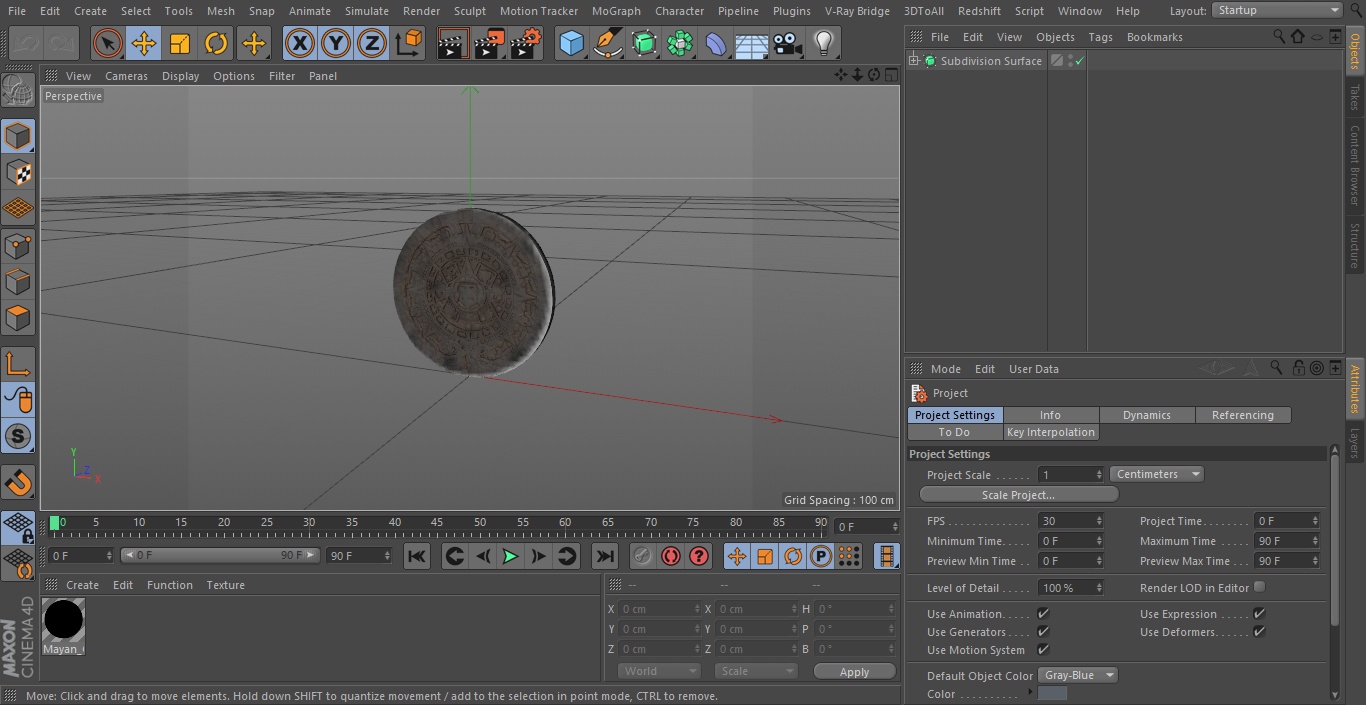Screen dimensions: 1366x705
Task: Open the To Do tab
Action: click(955, 432)
